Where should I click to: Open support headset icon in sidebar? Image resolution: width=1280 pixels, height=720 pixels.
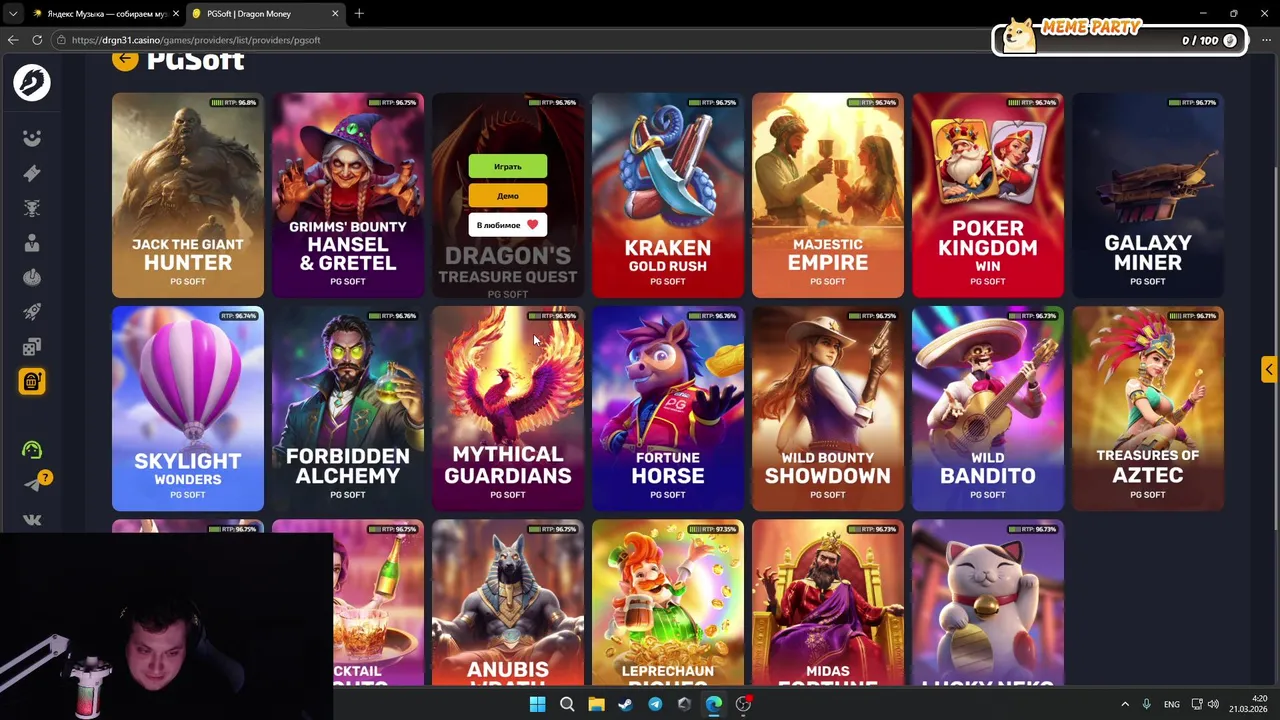click(32, 450)
